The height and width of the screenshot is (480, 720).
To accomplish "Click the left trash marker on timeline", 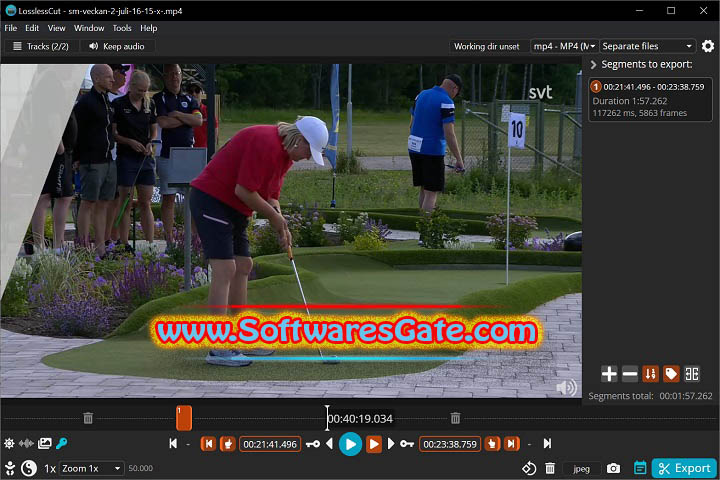I will click(x=88, y=418).
